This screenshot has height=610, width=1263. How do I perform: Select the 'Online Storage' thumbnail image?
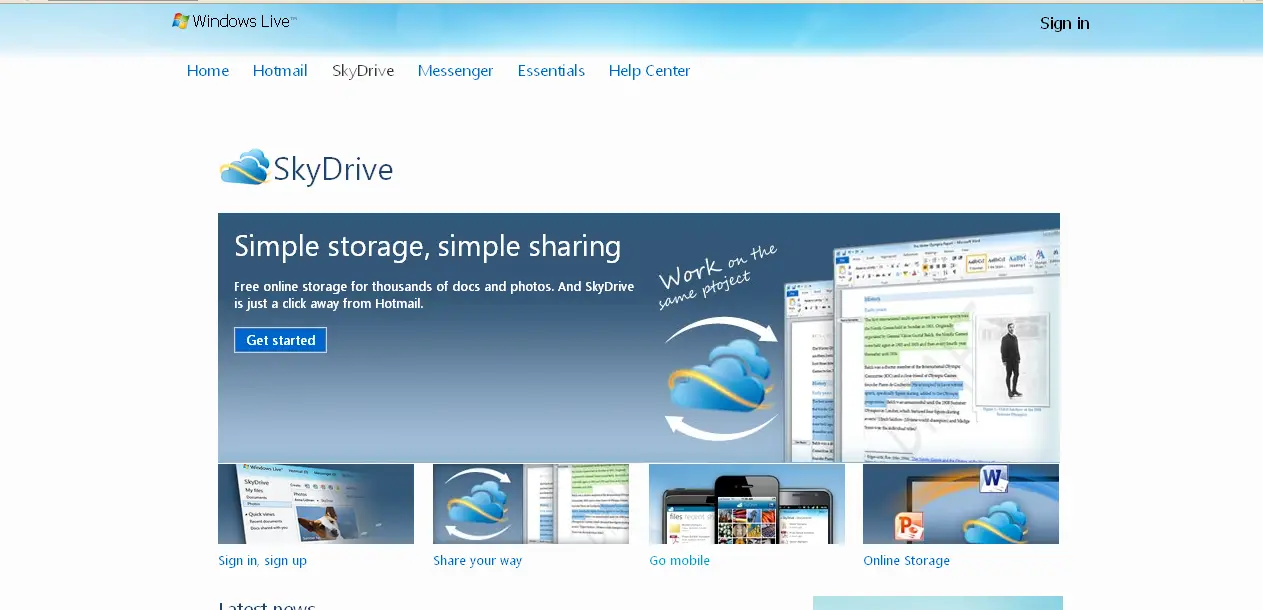coord(961,504)
